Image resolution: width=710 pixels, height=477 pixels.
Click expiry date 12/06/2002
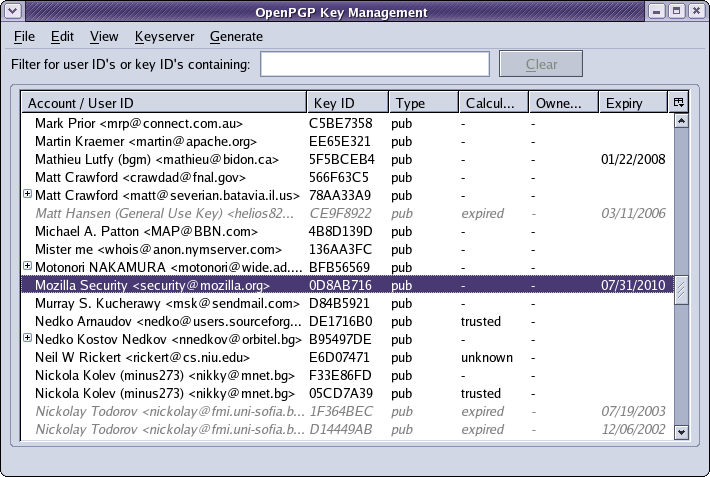(x=633, y=429)
